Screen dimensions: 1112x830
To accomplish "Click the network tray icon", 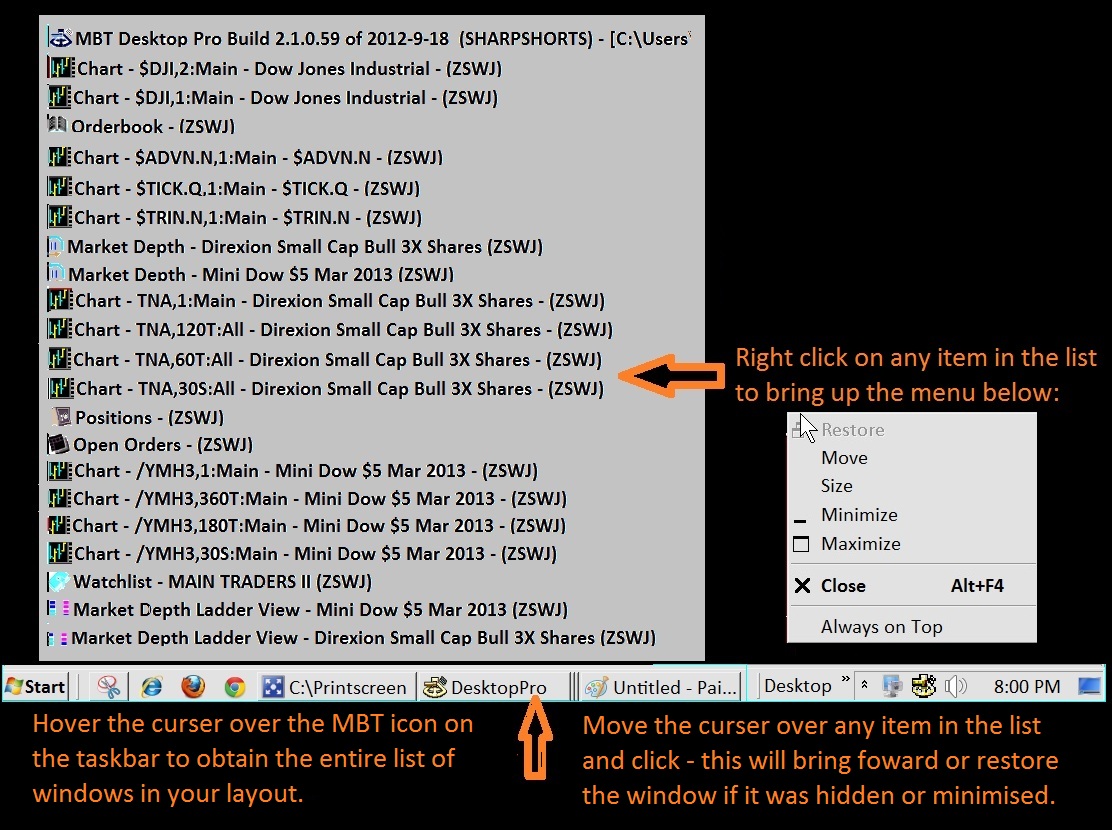I will (x=892, y=686).
